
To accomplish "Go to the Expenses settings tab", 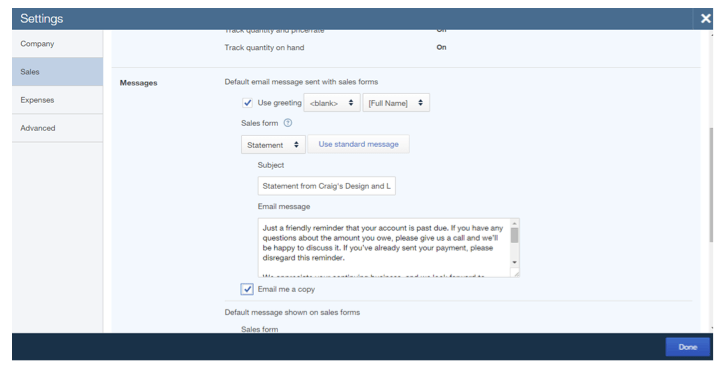I will pyautogui.click(x=57, y=100).
